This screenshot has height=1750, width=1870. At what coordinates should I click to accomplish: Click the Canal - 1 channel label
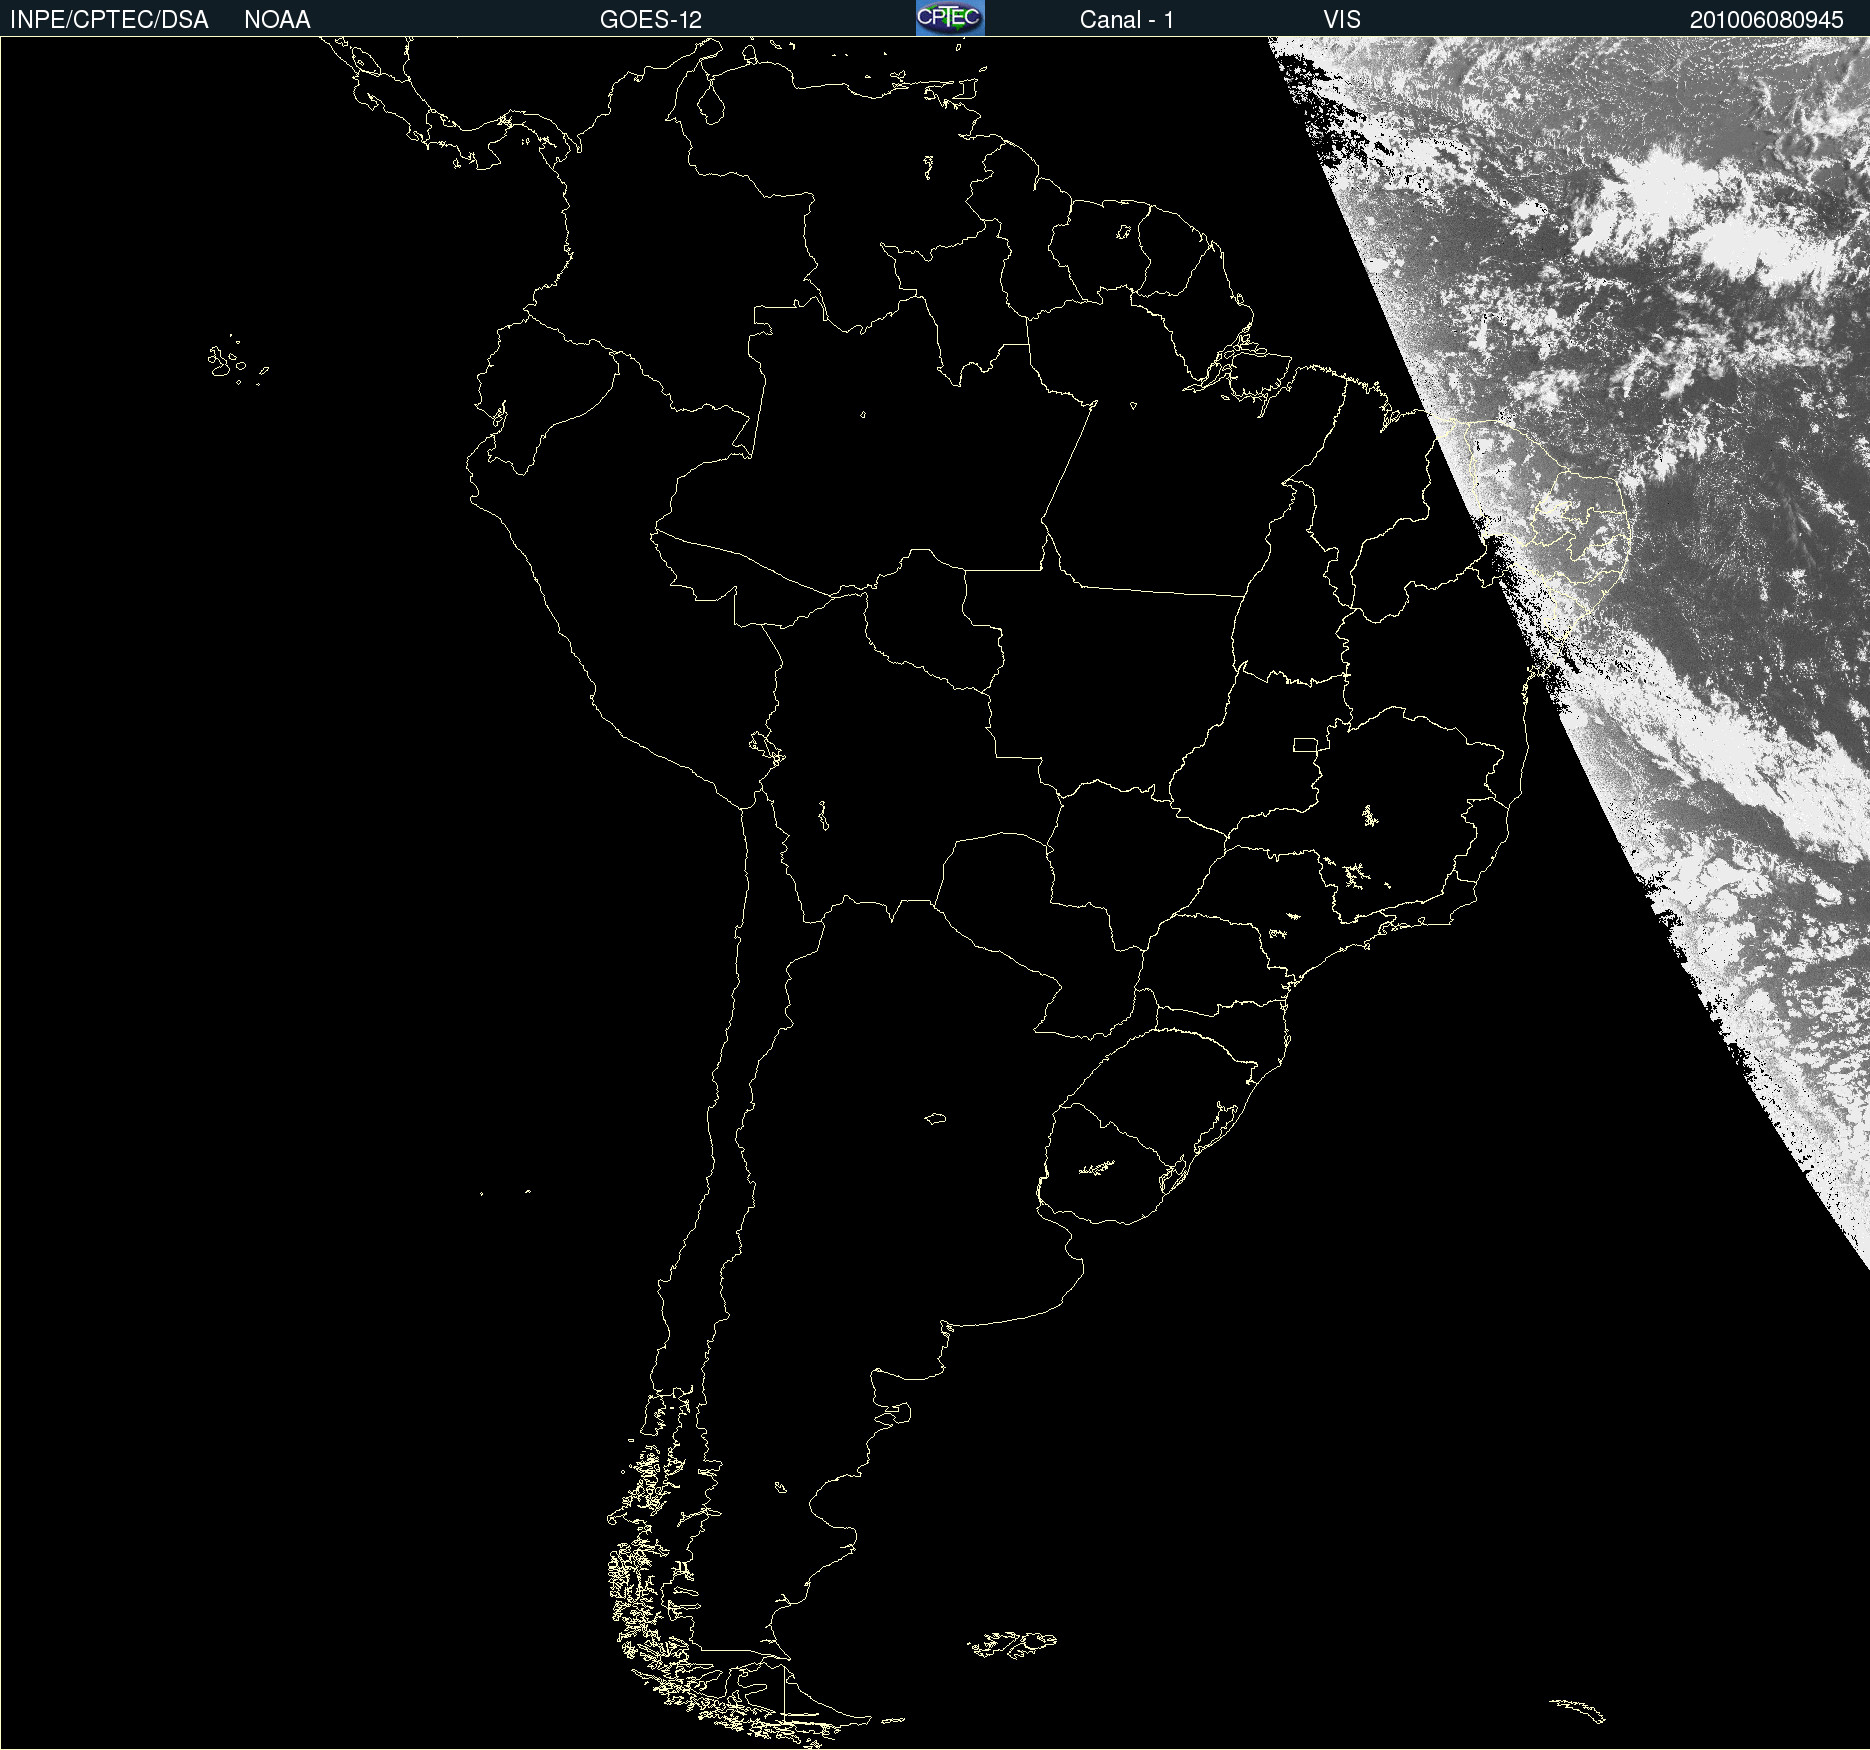point(1127,20)
